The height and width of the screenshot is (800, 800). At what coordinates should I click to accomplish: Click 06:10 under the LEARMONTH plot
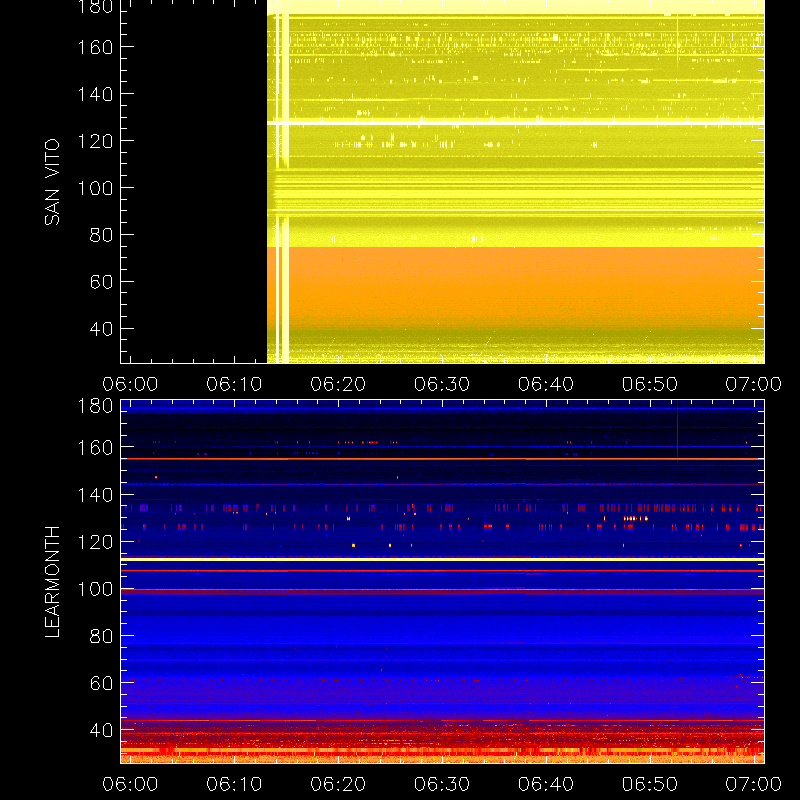(x=234, y=784)
